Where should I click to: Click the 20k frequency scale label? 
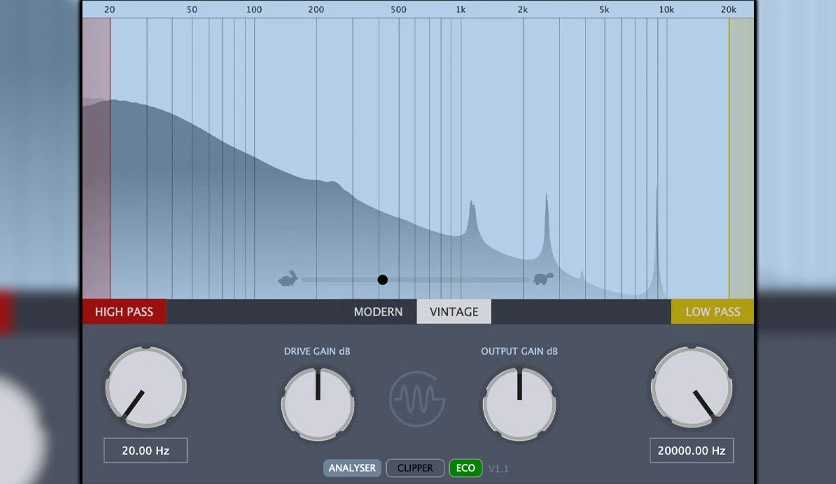728,10
